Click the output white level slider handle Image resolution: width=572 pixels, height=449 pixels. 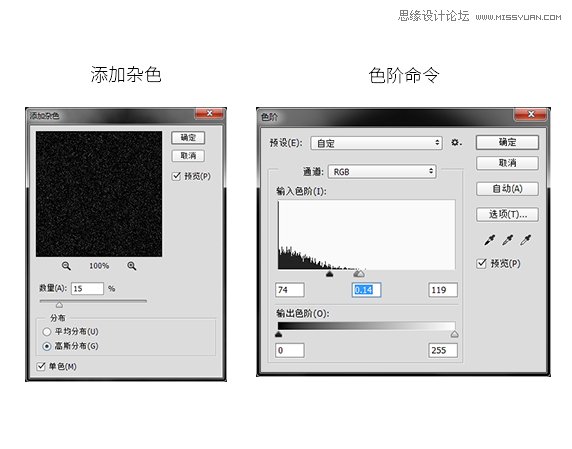tap(455, 334)
